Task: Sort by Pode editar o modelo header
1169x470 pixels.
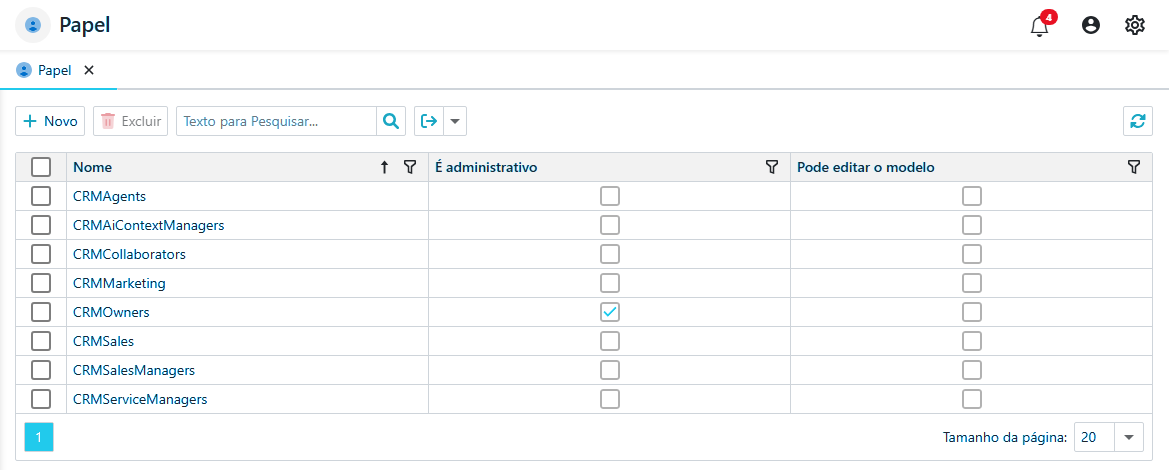Action: (866, 167)
